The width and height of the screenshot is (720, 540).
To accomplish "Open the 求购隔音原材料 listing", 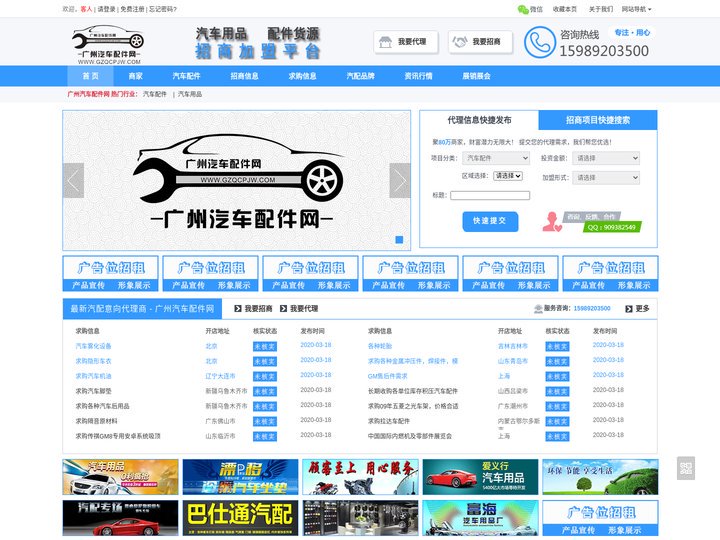I will point(96,421).
